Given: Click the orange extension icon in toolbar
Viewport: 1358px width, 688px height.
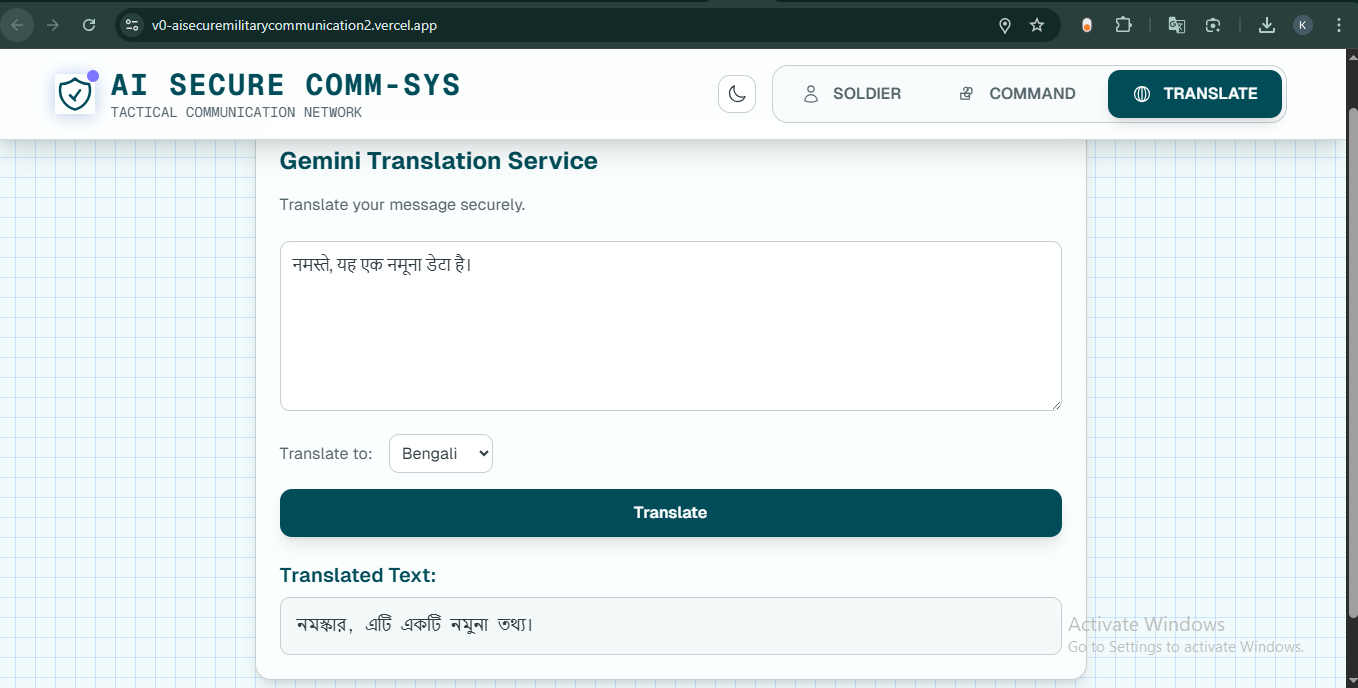Looking at the screenshot, I should click(x=1087, y=25).
